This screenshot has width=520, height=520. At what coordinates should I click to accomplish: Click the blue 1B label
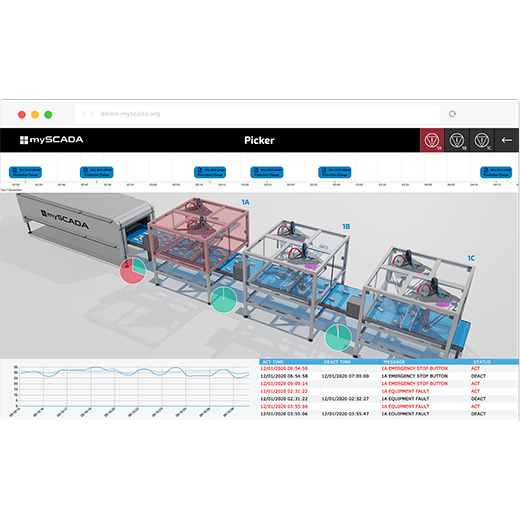click(346, 227)
